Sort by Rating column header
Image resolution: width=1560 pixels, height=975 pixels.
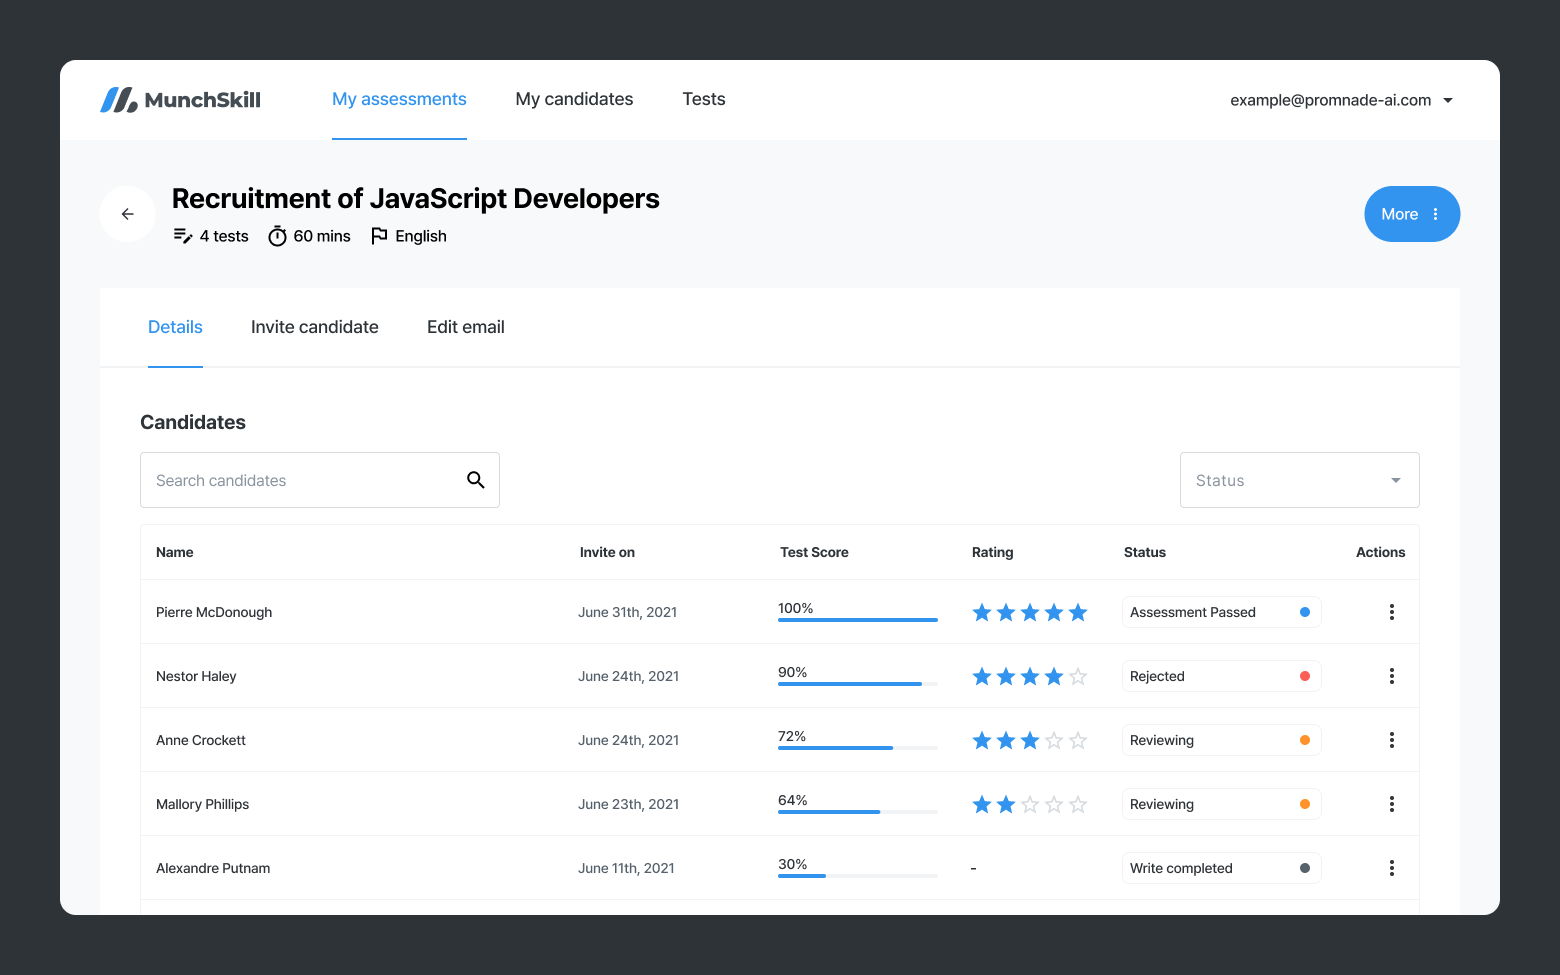(x=993, y=552)
